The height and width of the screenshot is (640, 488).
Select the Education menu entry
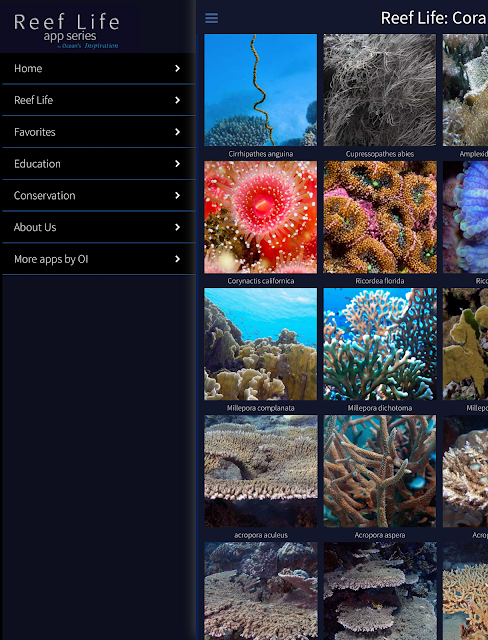coord(99,164)
